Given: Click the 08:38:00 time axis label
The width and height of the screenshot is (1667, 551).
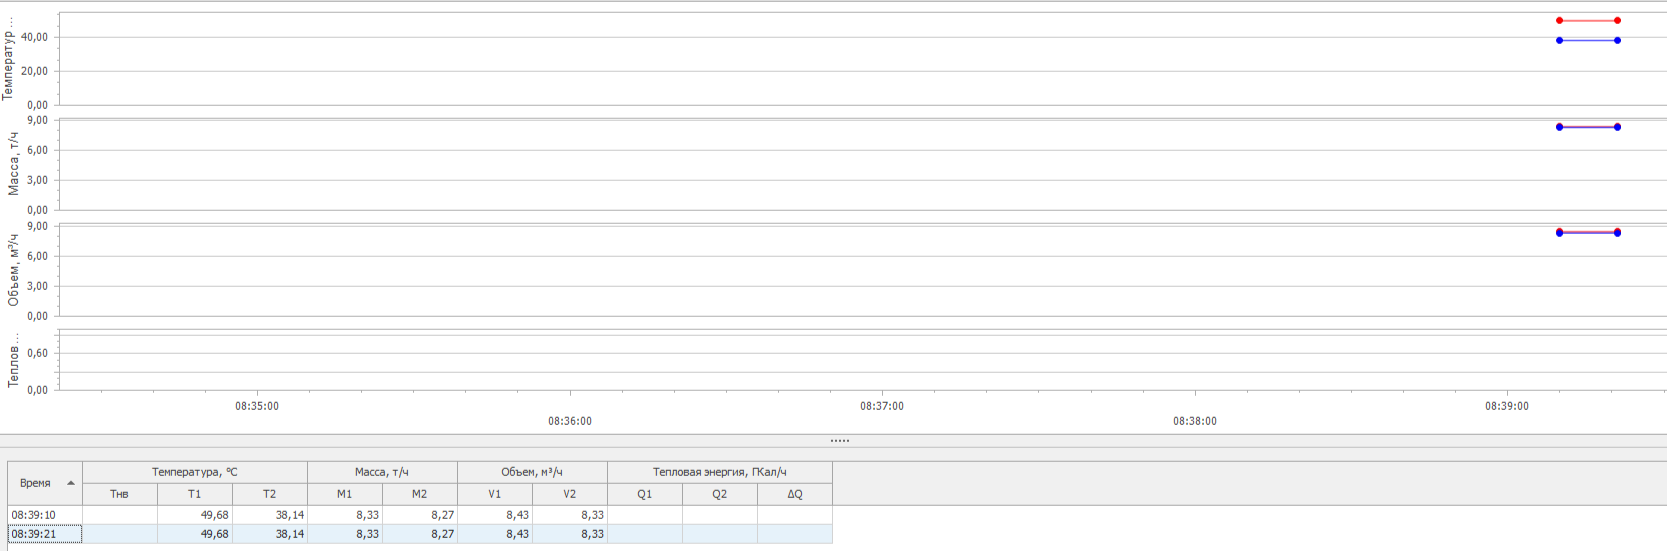Looking at the screenshot, I should [1195, 421].
